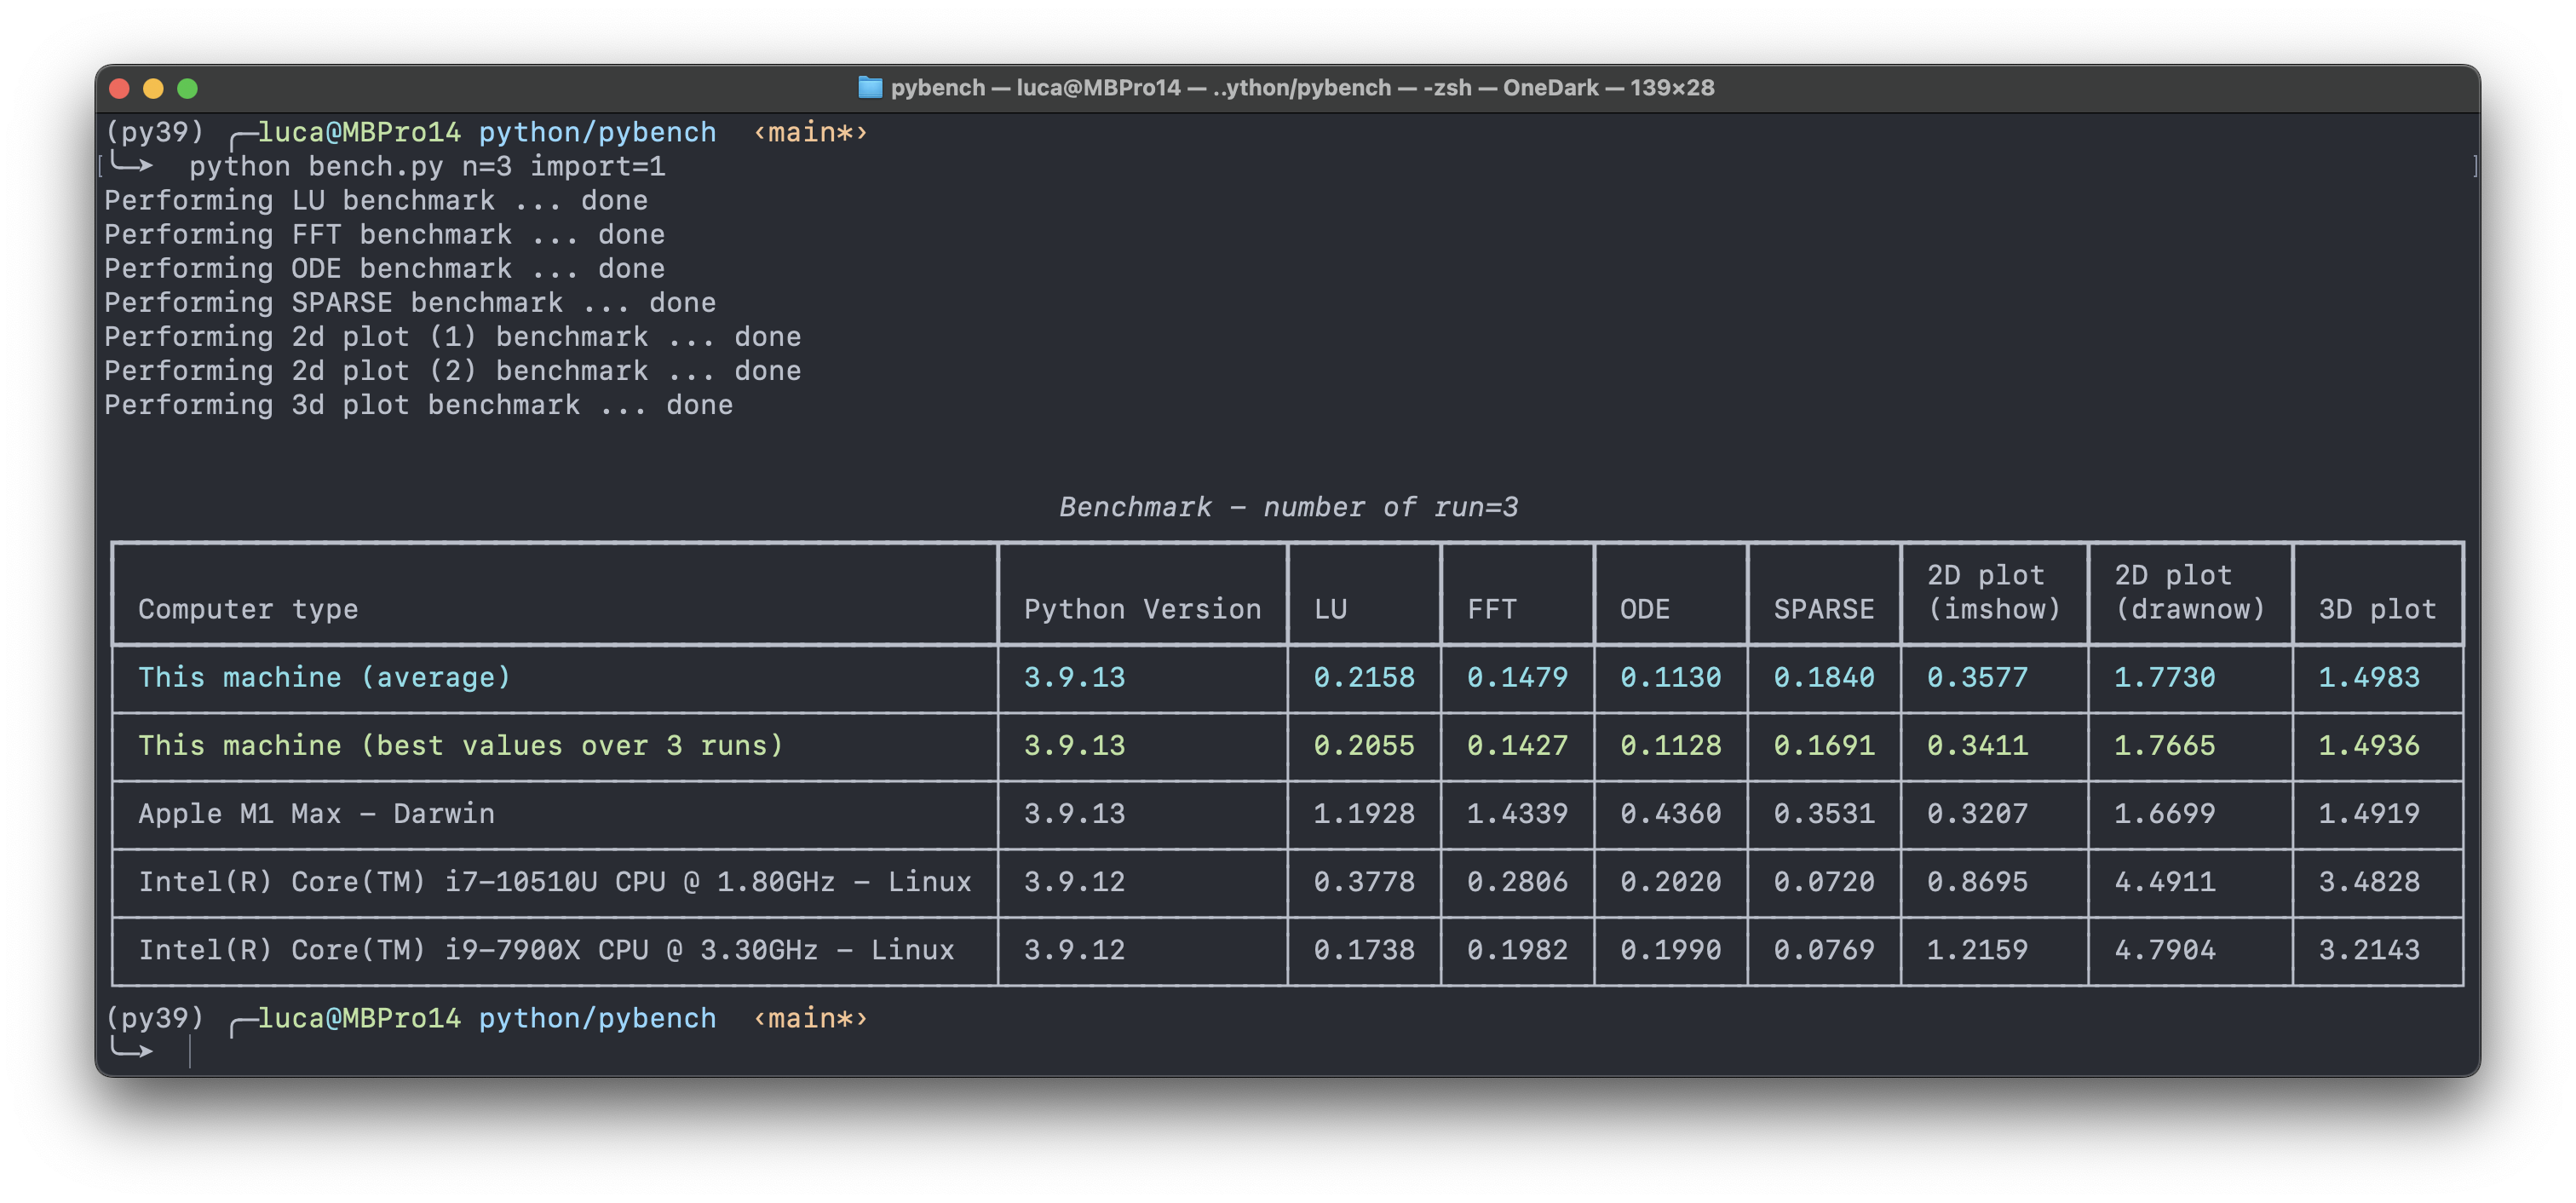The width and height of the screenshot is (2576, 1203).
Task: Click the best-run FFT value 0.1427
Action: (x=1517, y=745)
